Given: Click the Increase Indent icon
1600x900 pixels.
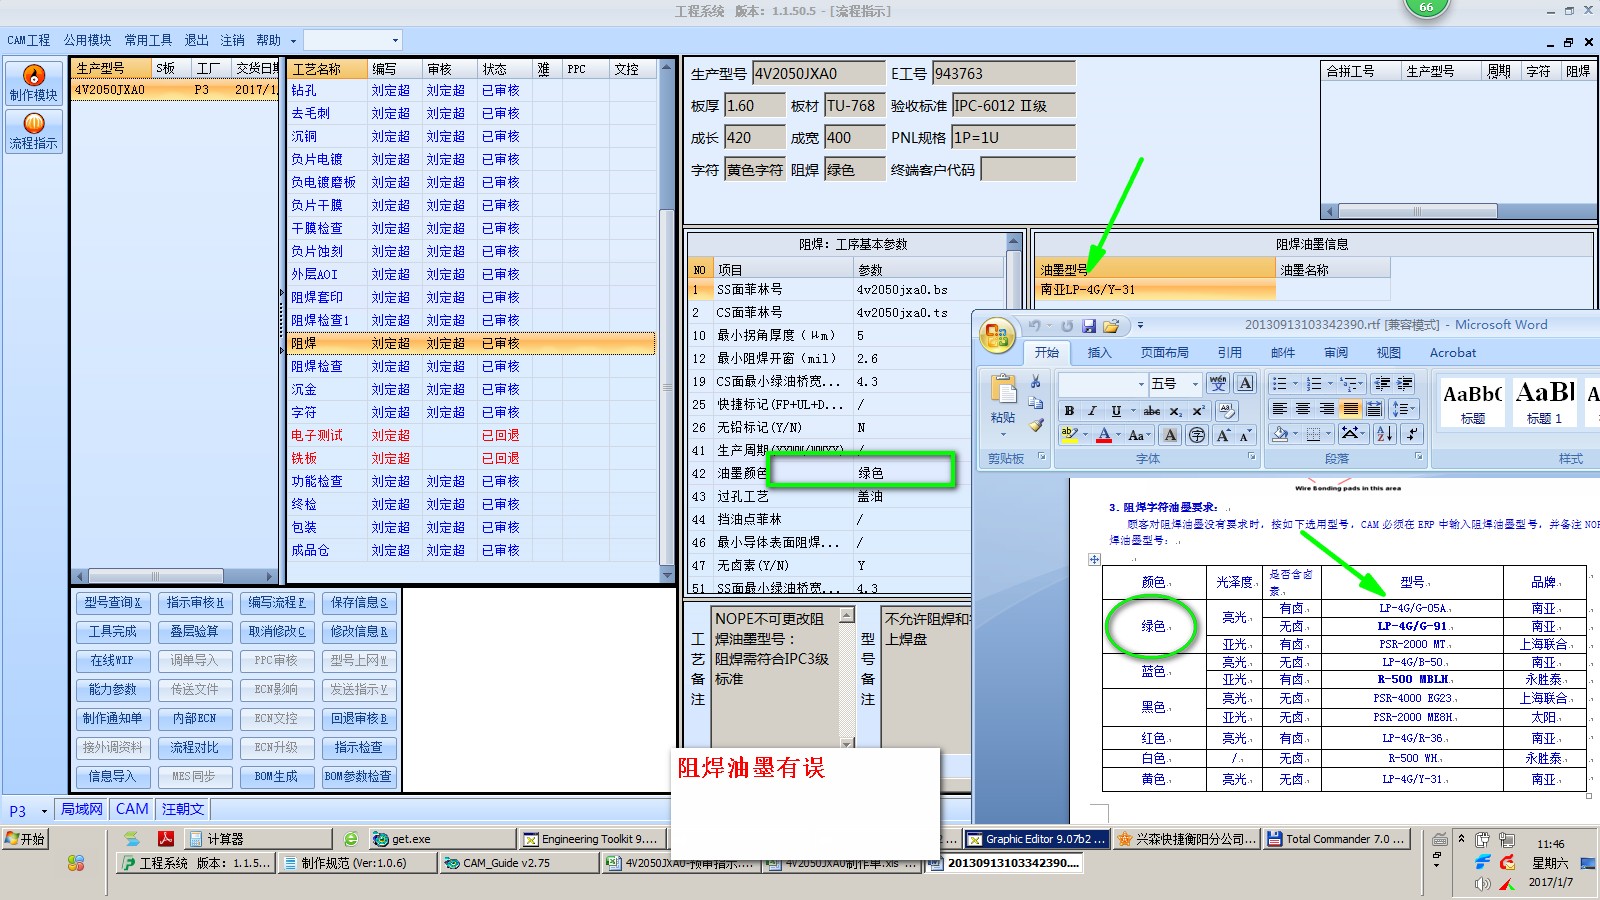Looking at the screenshot, I should click(1405, 384).
